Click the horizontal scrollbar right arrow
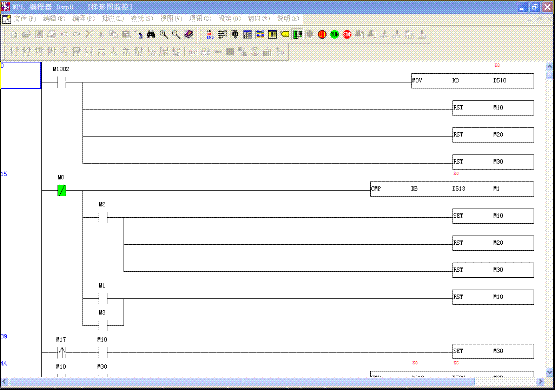This screenshot has width=555, height=390. (540, 382)
